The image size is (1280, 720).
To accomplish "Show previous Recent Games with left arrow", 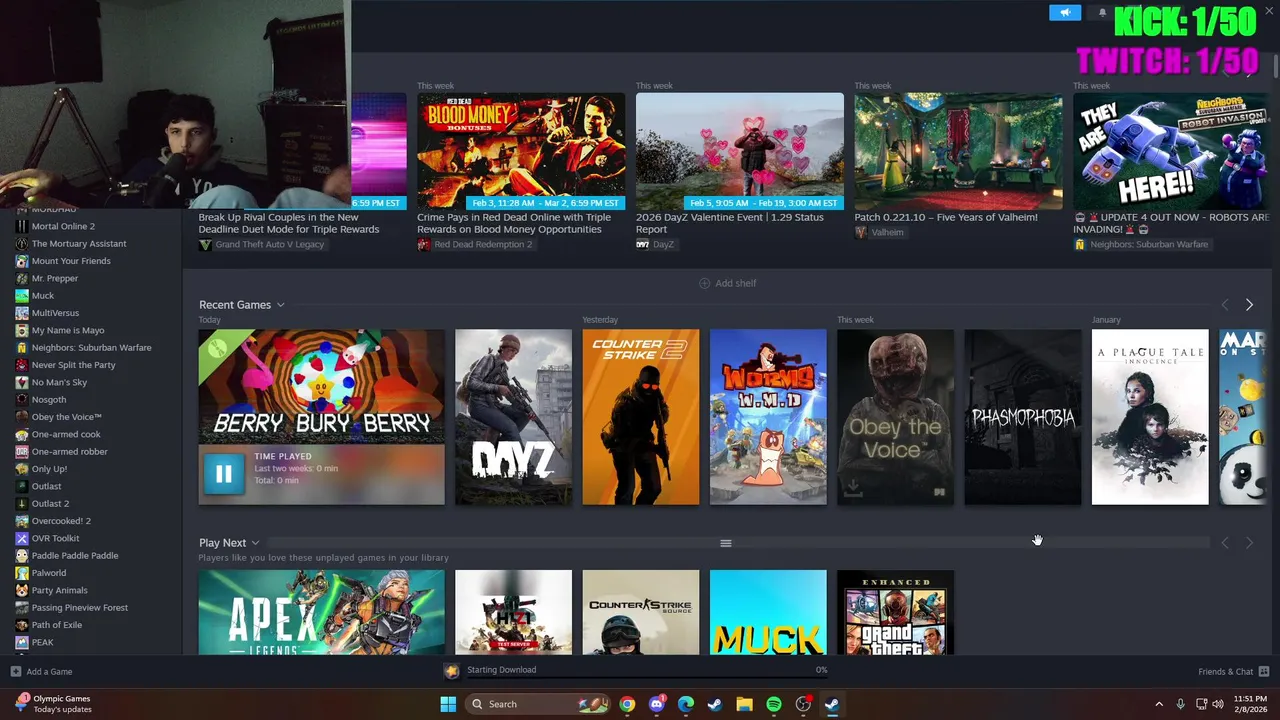I will (x=1225, y=304).
